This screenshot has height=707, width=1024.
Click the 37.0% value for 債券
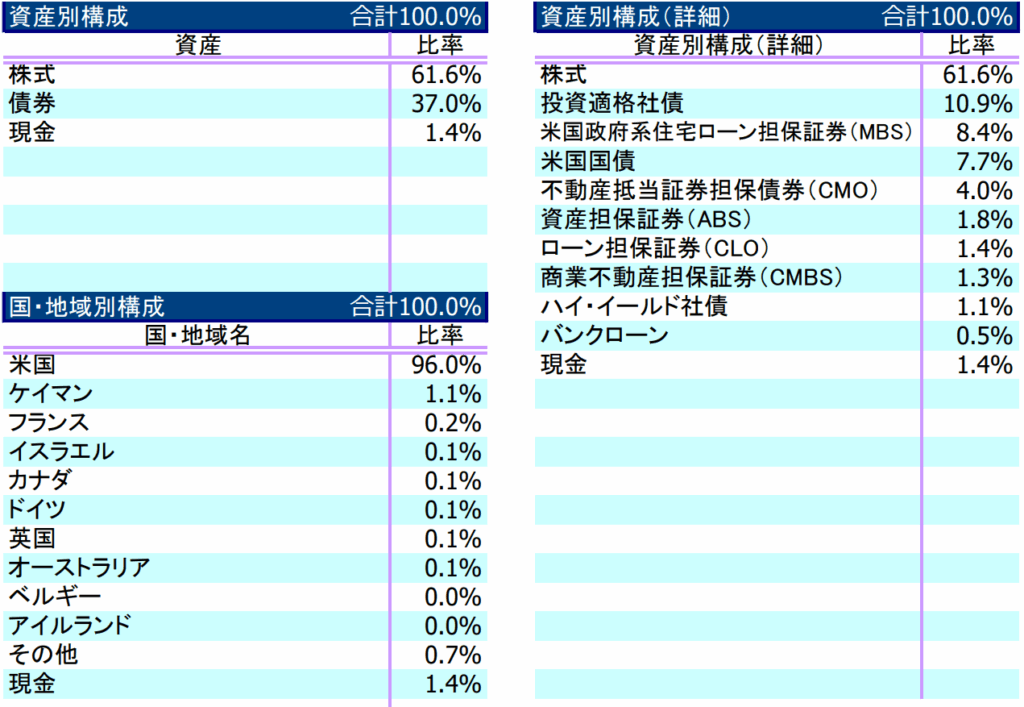click(x=446, y=103)
